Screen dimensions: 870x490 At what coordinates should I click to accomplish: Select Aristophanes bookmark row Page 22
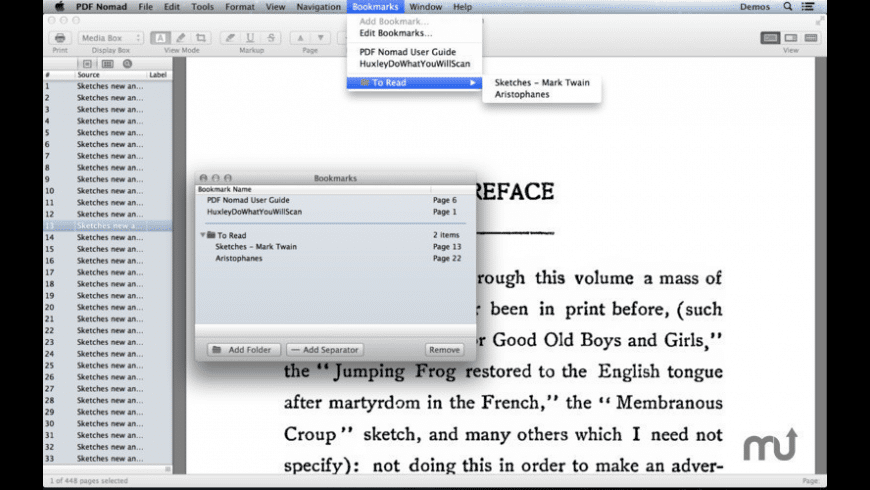point(335,258)
